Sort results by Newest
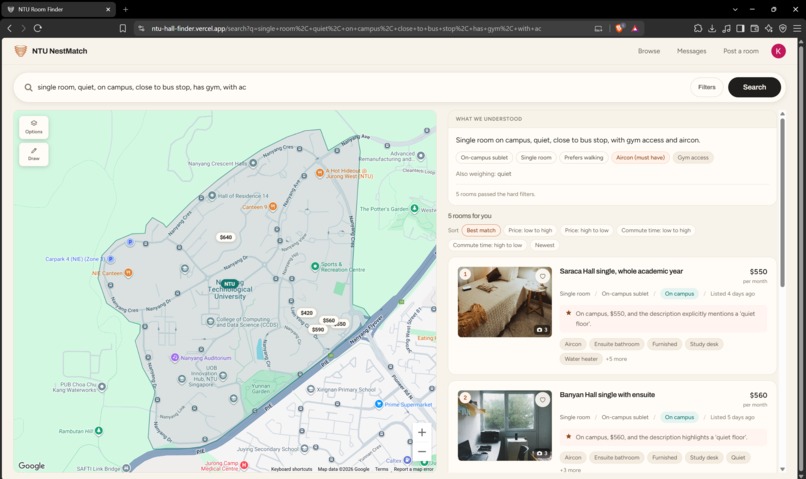Image resolution: width=806 pixels, height=479 pixels. 544,245
